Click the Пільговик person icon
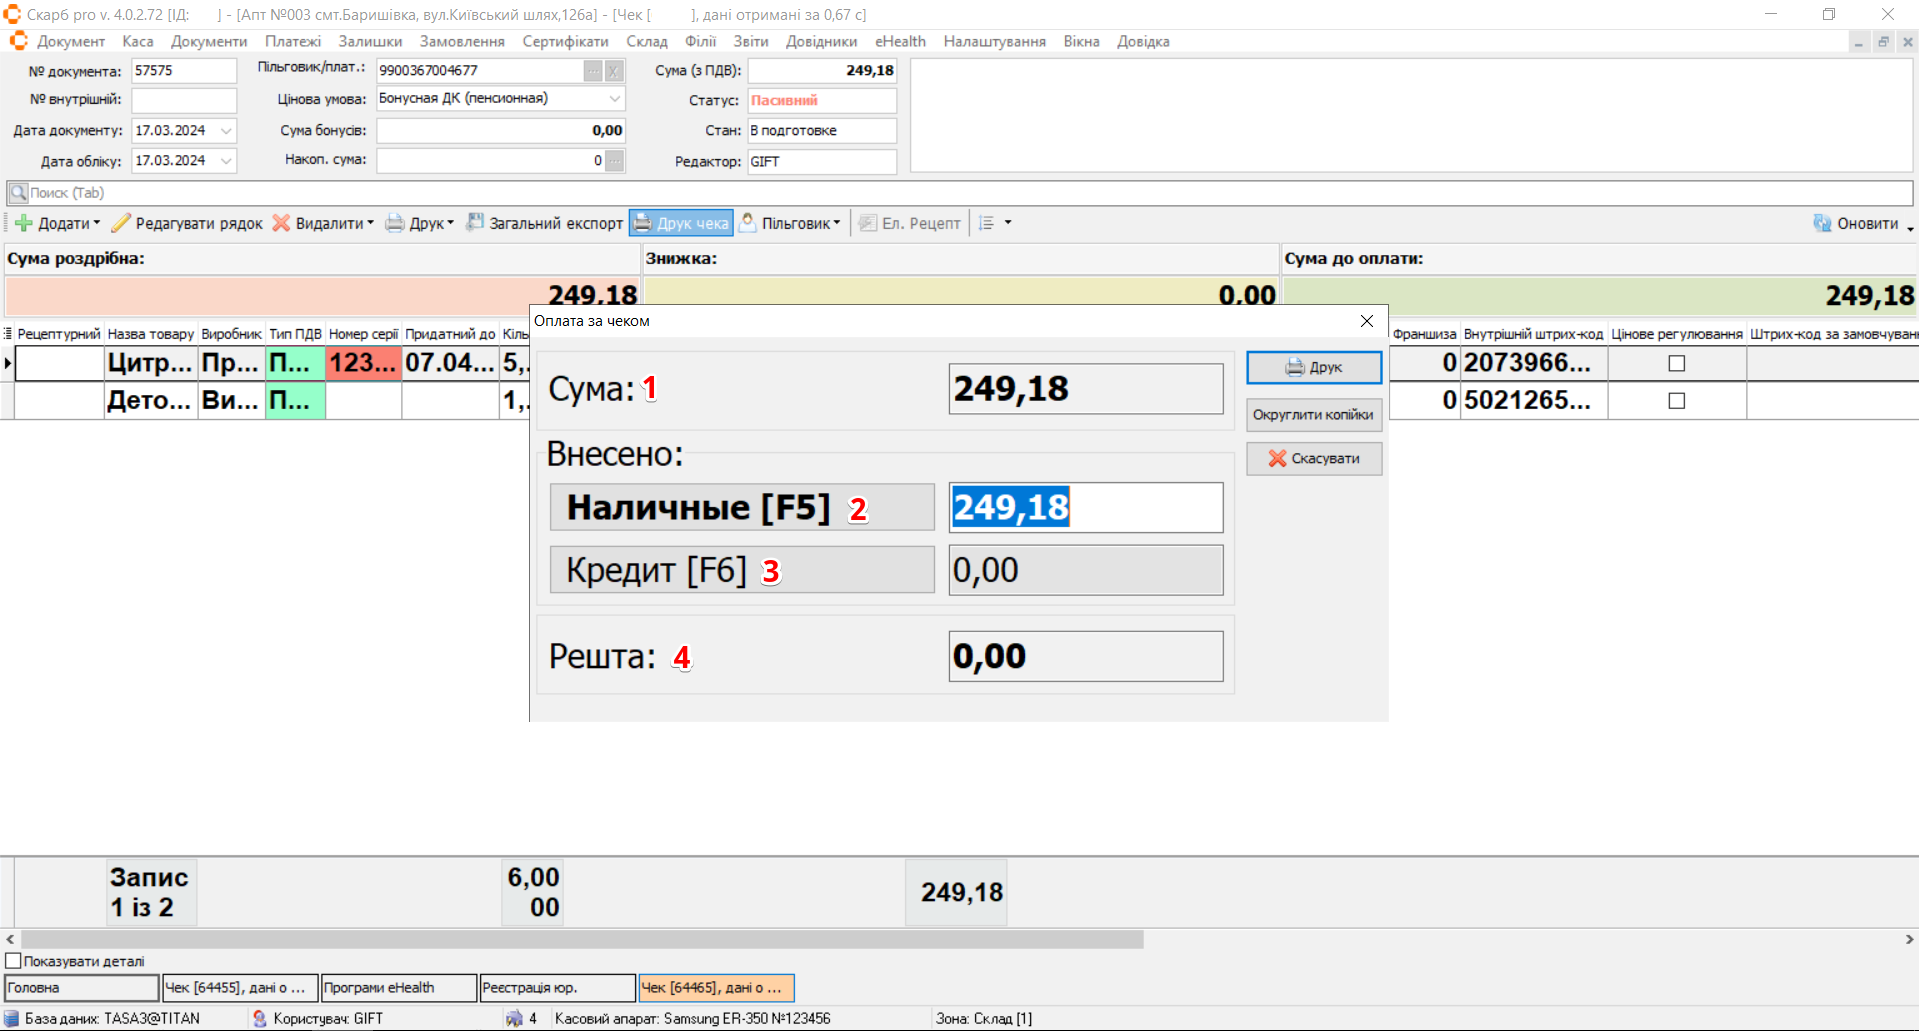The image size is (1919, 1031). click(747, 223)
